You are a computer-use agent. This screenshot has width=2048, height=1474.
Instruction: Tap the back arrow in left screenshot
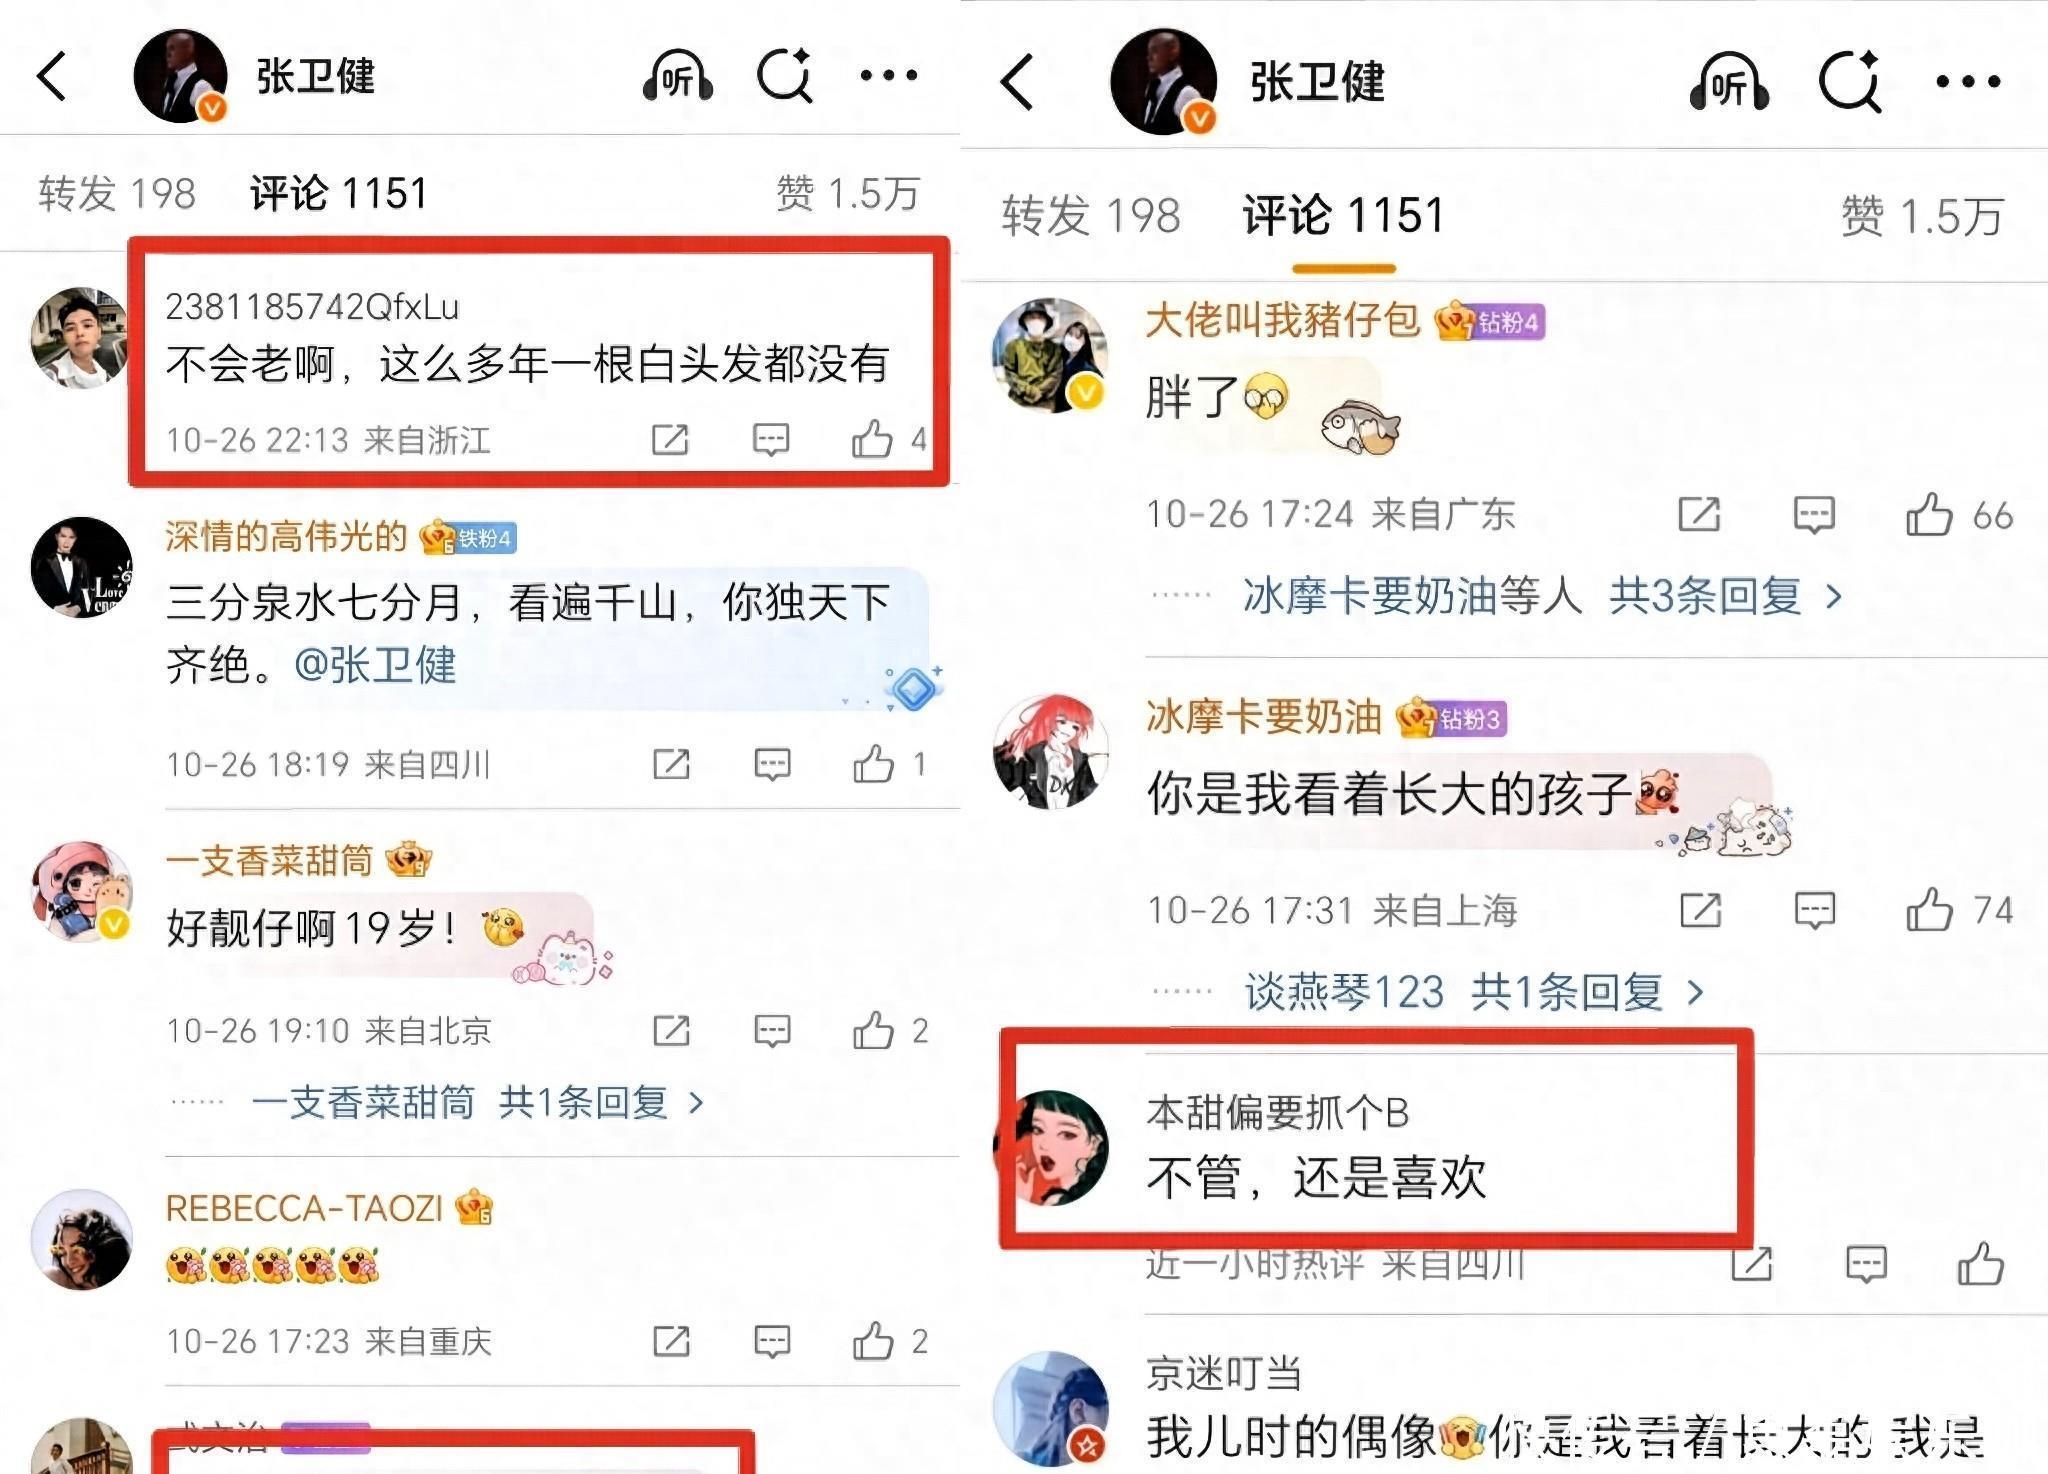[x=51, y=76]
